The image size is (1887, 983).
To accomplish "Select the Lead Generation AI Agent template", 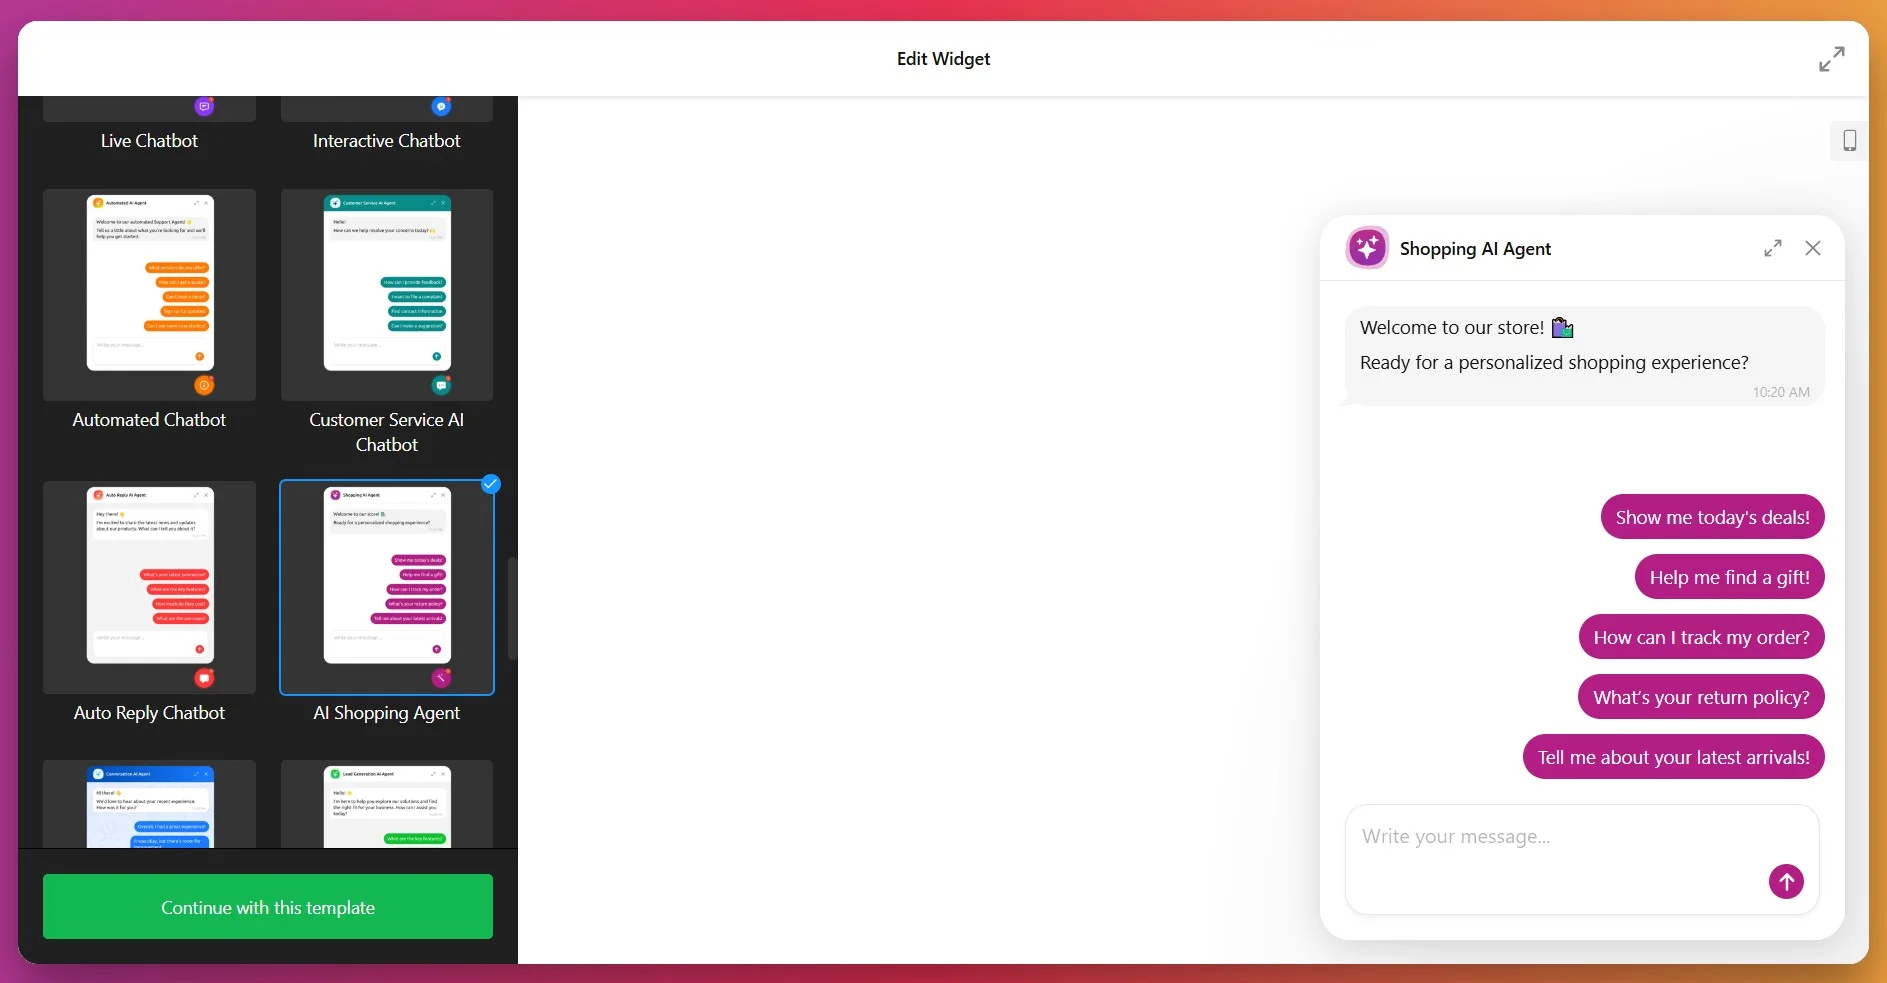I will coord(386,805).
